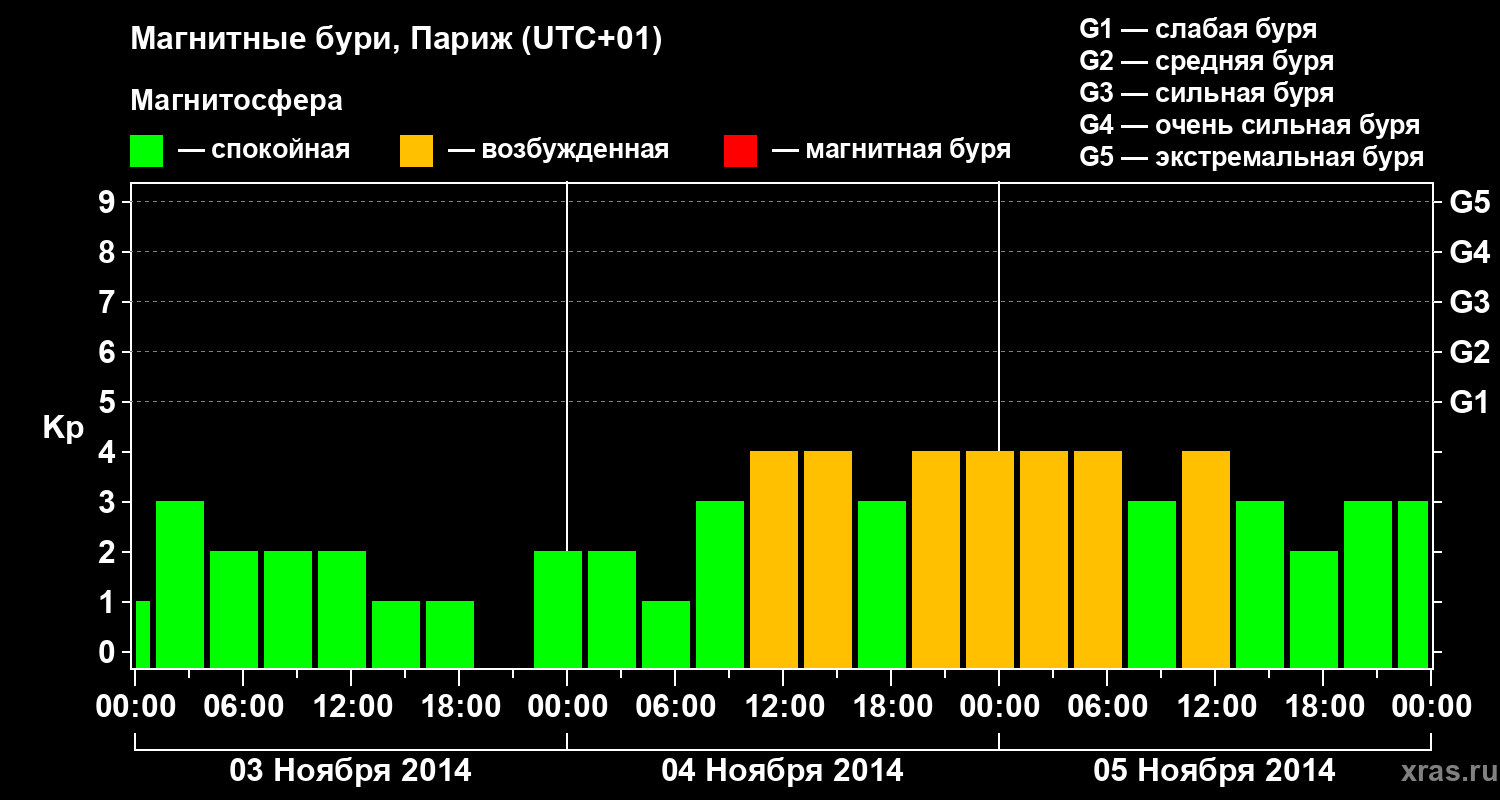Click the right-axis label G1
Screen dimensions: 1500x800
[1469, 402]
